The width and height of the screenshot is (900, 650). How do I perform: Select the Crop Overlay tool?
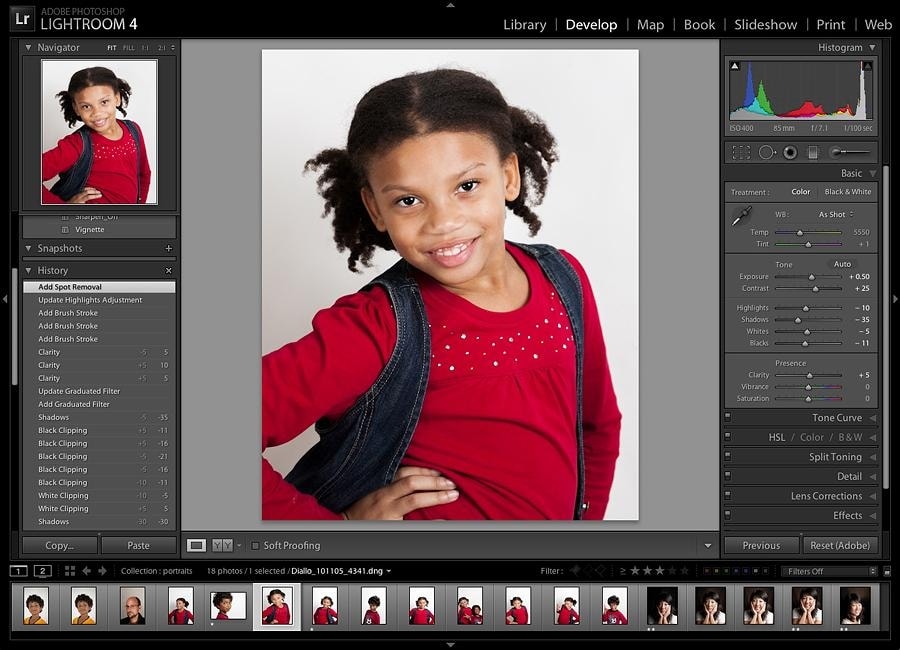pyautogui.click(x=740, y=151)
